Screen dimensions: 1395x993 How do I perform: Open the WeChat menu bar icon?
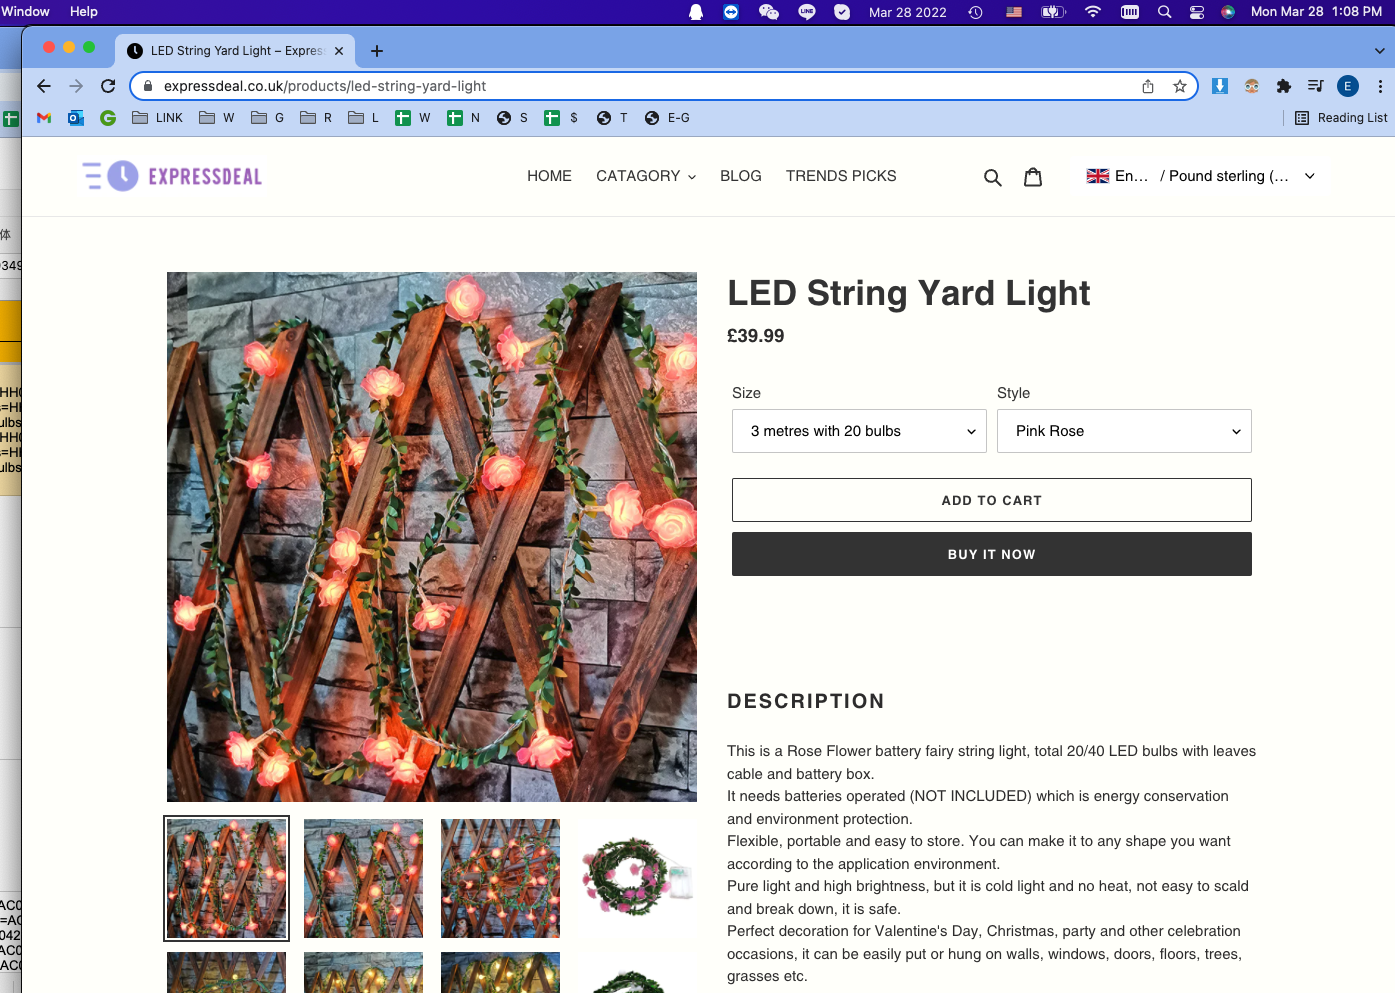[769, 12]
